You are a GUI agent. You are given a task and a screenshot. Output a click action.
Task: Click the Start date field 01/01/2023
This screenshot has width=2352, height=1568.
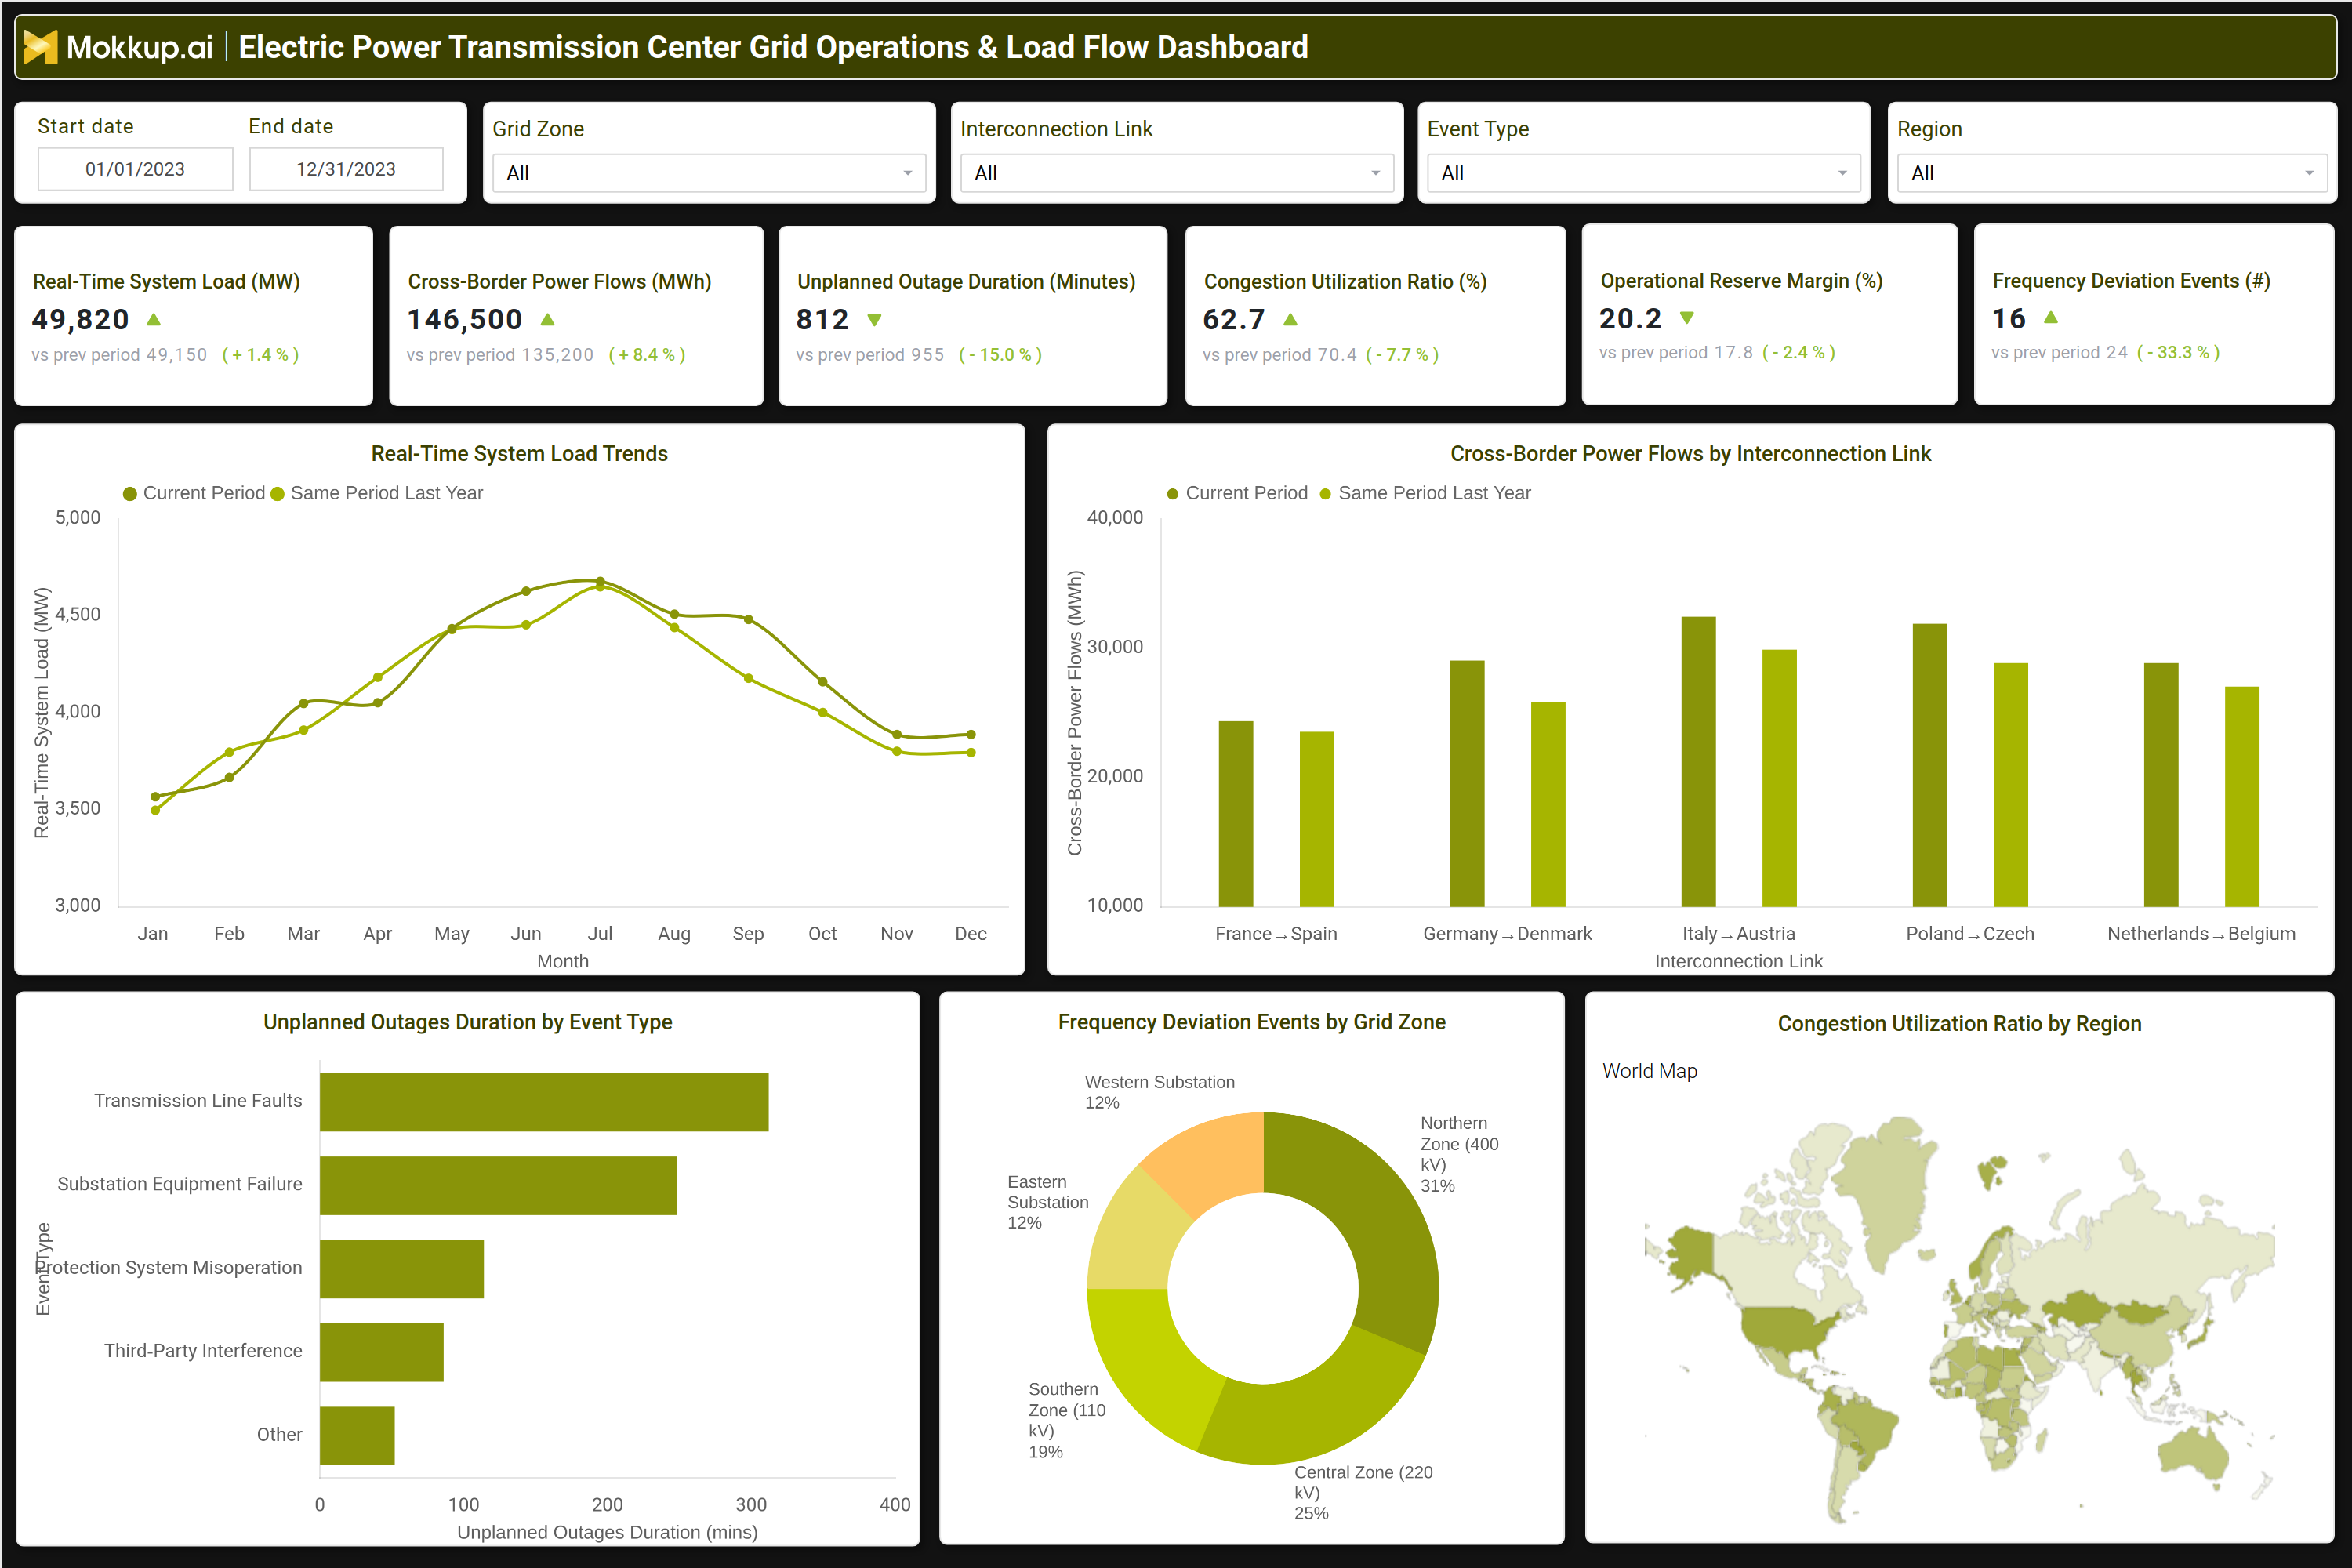tap(135, 169)
